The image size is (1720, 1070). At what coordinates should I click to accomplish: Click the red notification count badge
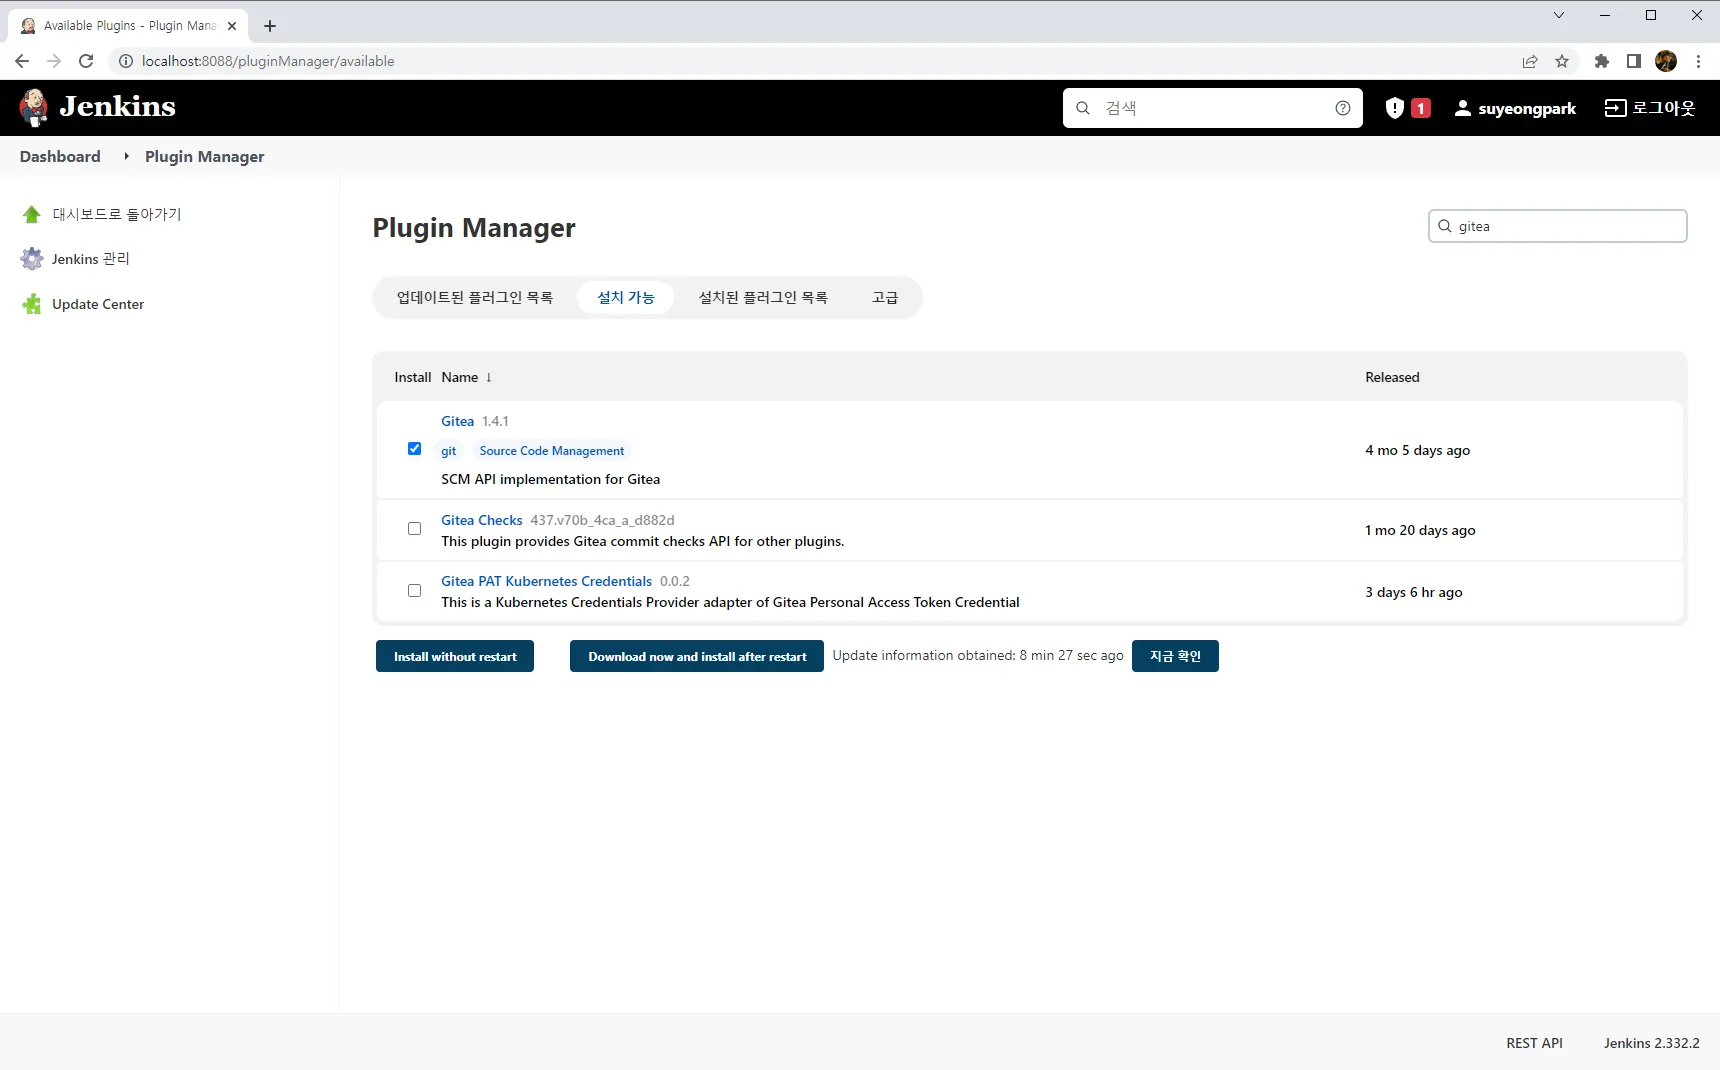click(1420, 108)
